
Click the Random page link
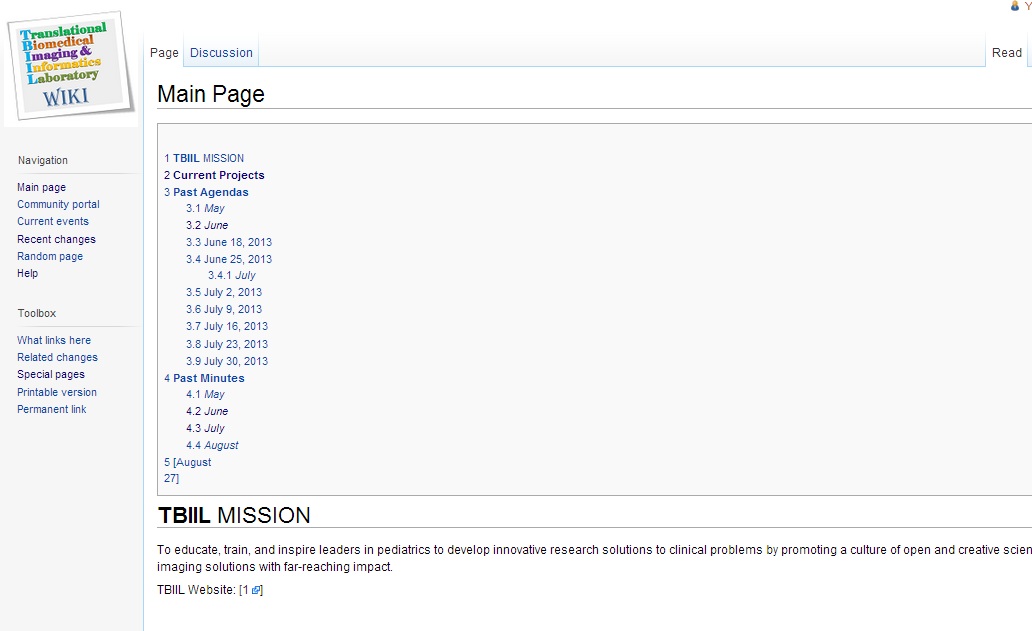(50, 256)
